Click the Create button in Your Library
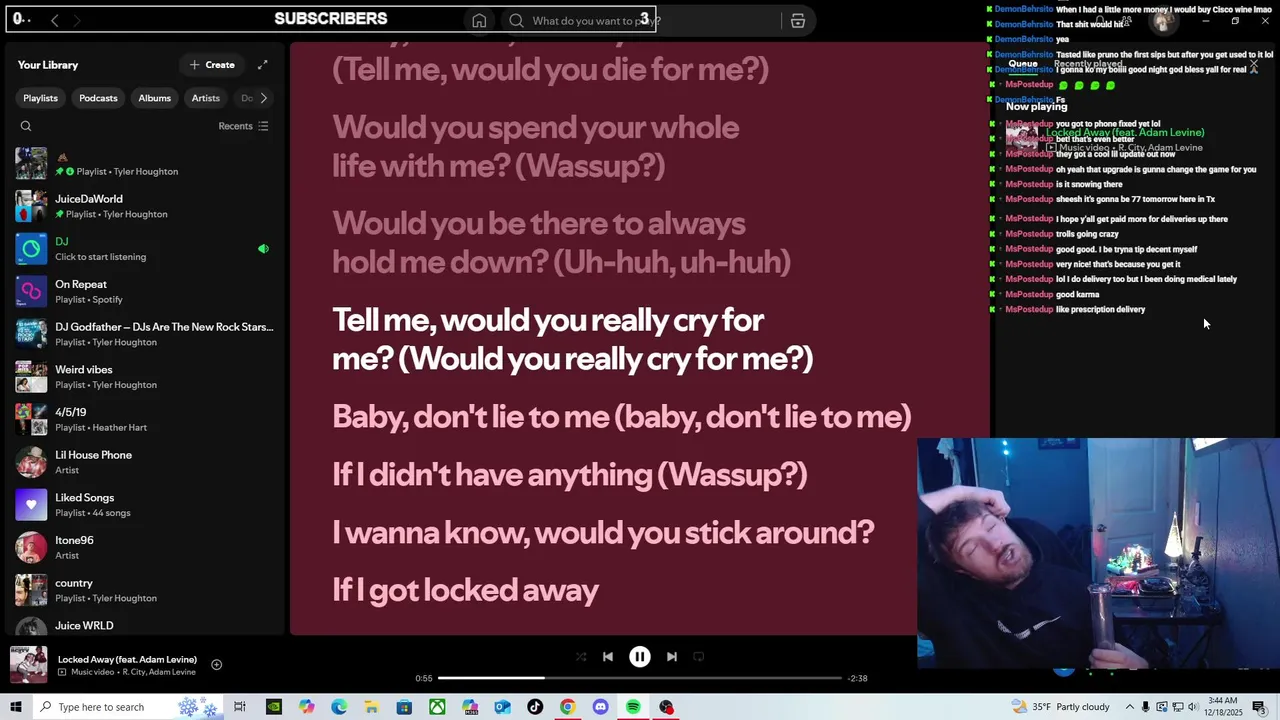 212,65
